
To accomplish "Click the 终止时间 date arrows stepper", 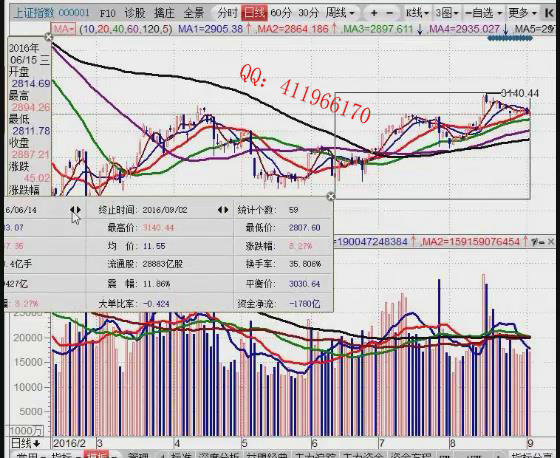I will pos(223,210).
